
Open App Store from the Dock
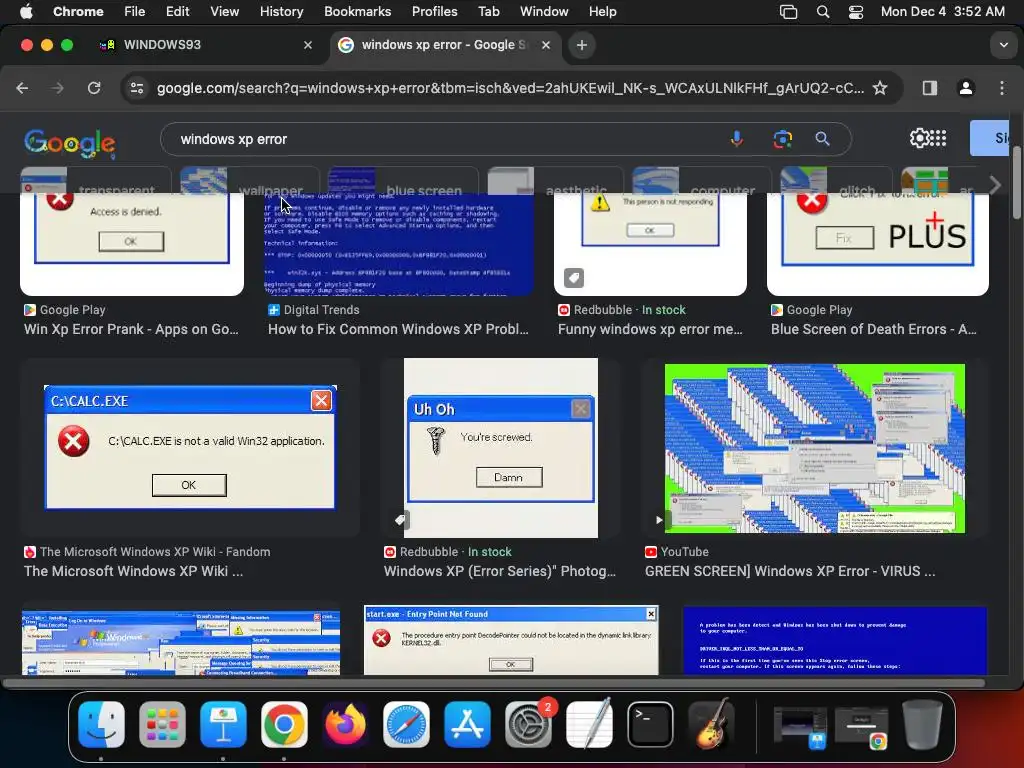tap(467, 724)
